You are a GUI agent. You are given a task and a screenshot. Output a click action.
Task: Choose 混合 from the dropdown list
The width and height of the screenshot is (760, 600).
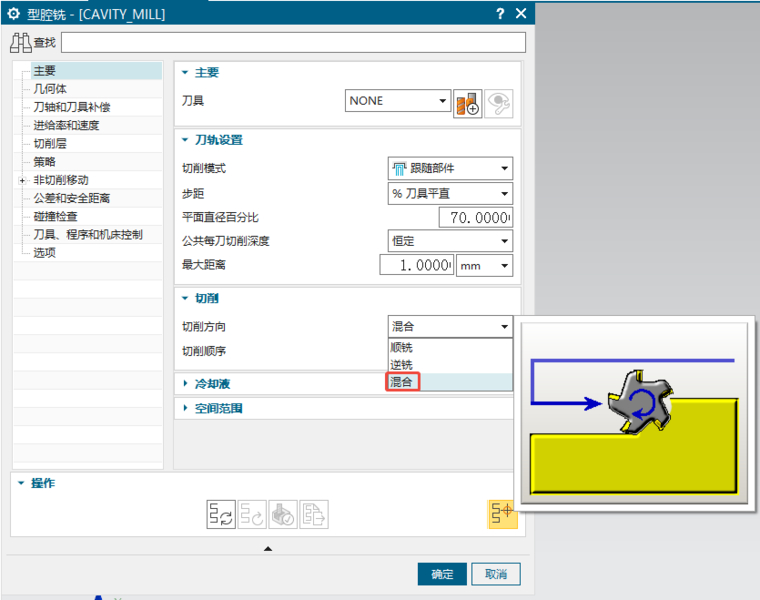click(x=450, y=382)
